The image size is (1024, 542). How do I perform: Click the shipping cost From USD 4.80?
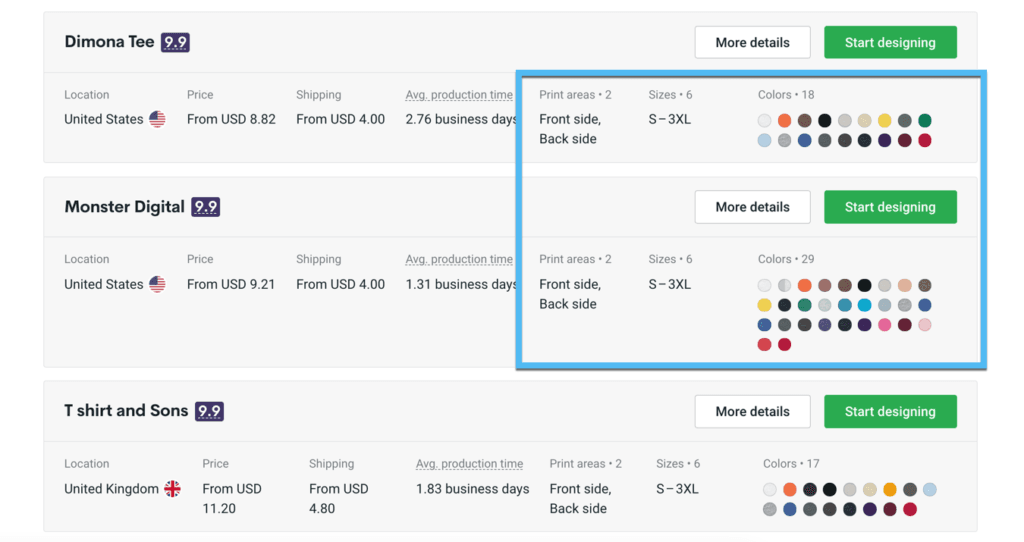(x=338, y=499)
